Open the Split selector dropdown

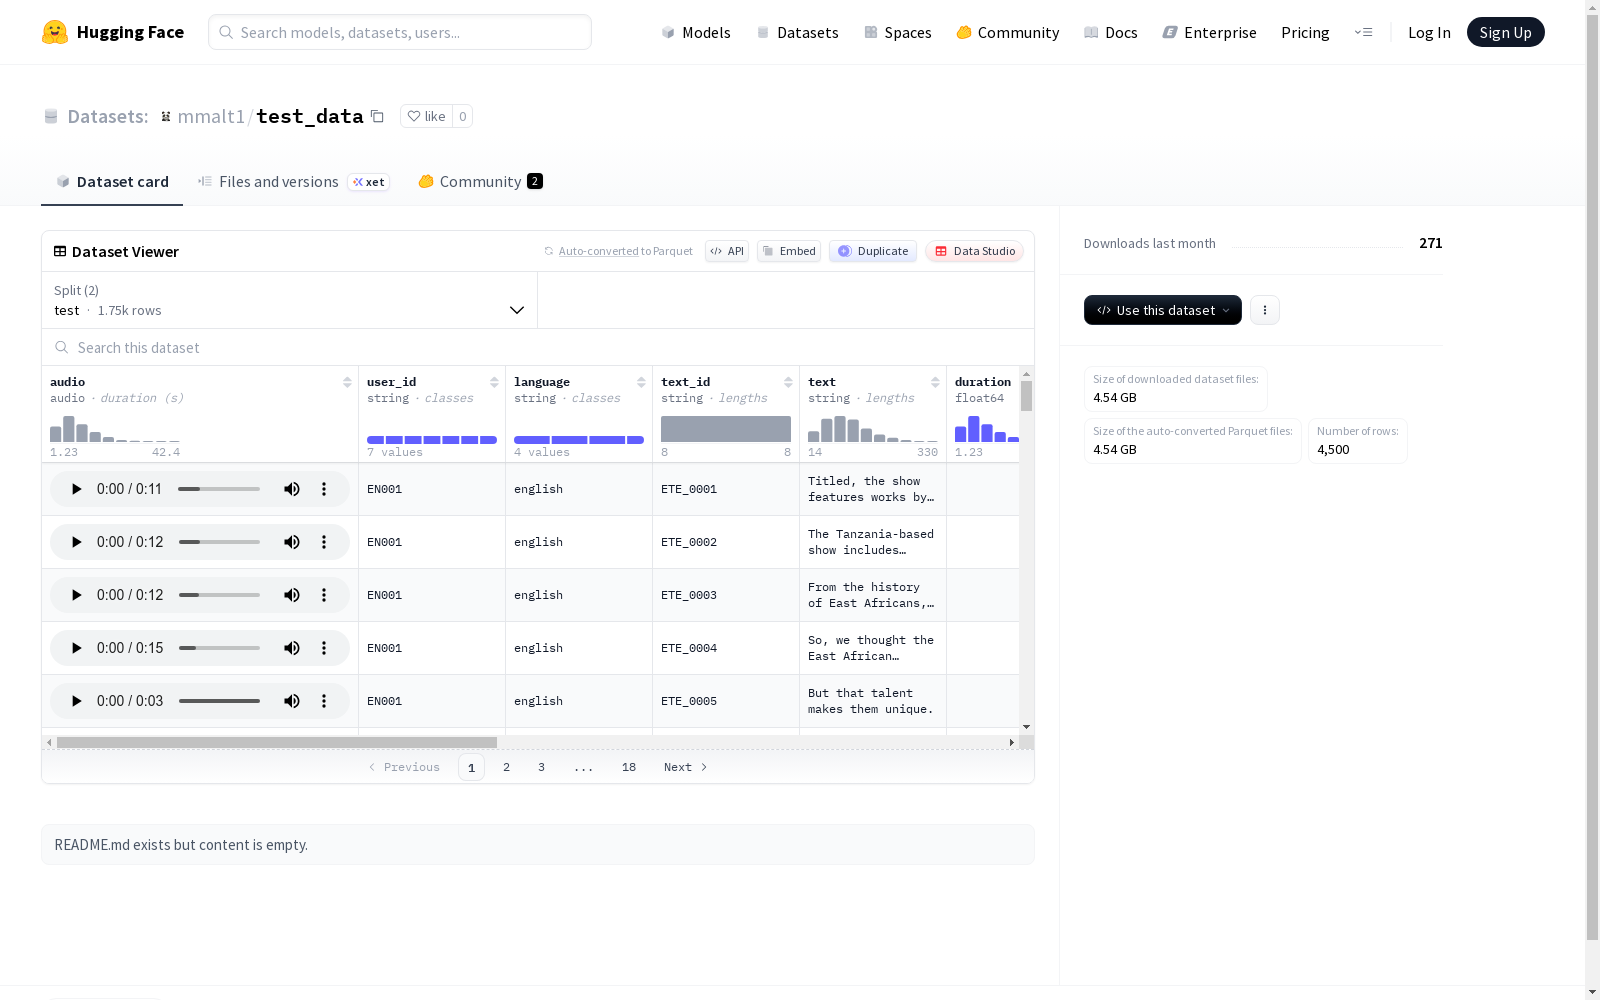point(290,300)
